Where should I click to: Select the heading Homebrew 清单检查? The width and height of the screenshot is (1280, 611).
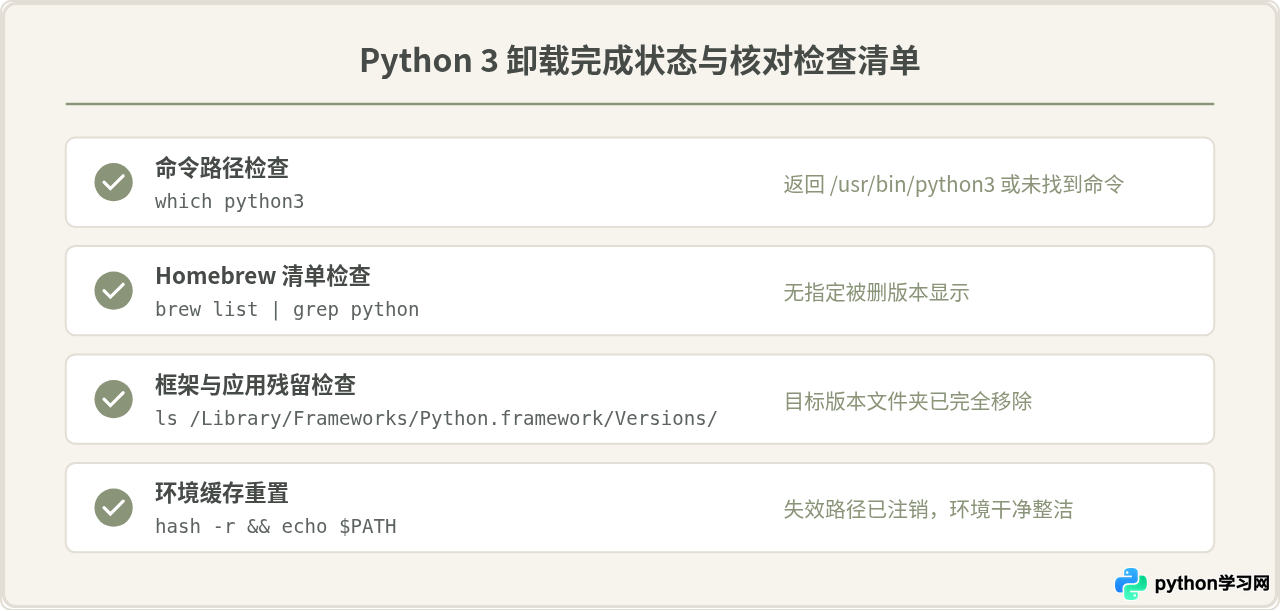(x=263, y=276)
